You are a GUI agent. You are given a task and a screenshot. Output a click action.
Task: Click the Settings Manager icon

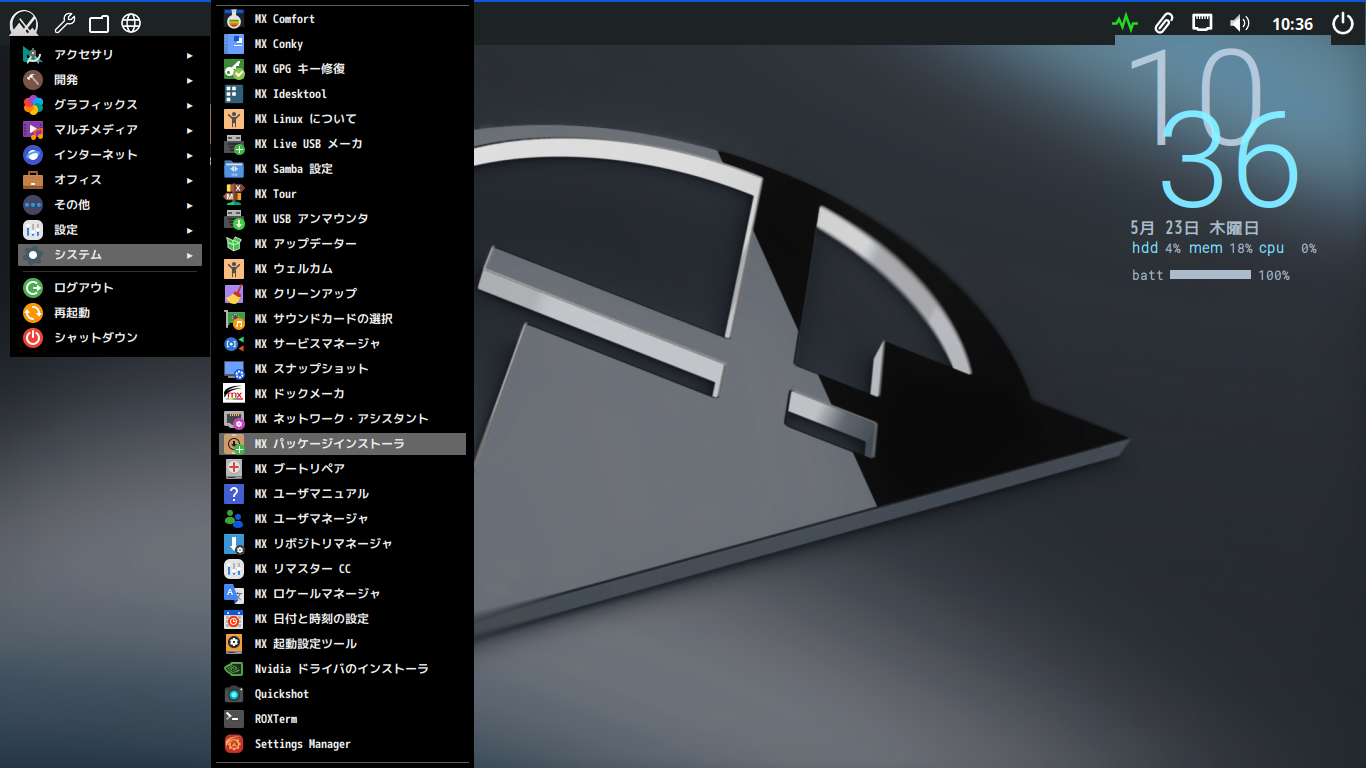(234, 744)
